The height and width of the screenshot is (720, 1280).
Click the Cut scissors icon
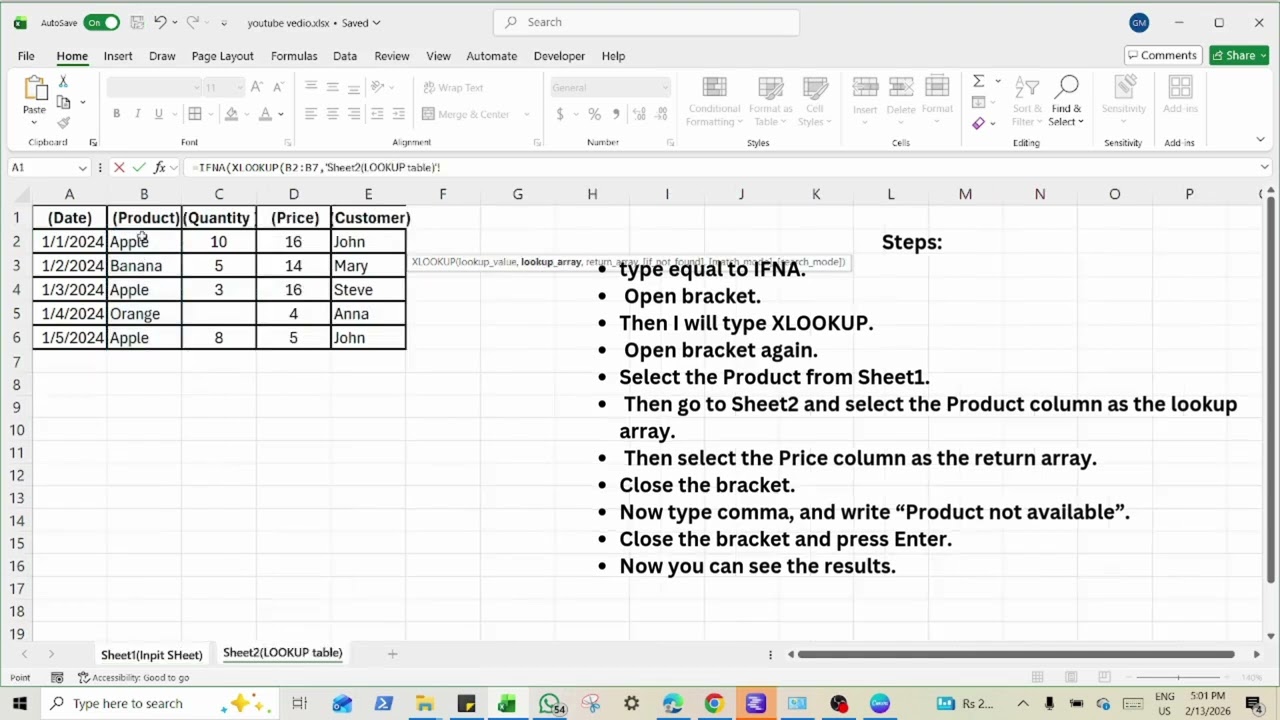(63, 81)
